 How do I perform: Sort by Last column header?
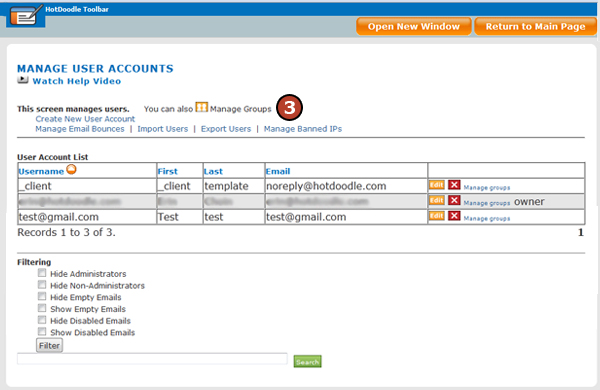pyautogui.click(x=213, y=171)
